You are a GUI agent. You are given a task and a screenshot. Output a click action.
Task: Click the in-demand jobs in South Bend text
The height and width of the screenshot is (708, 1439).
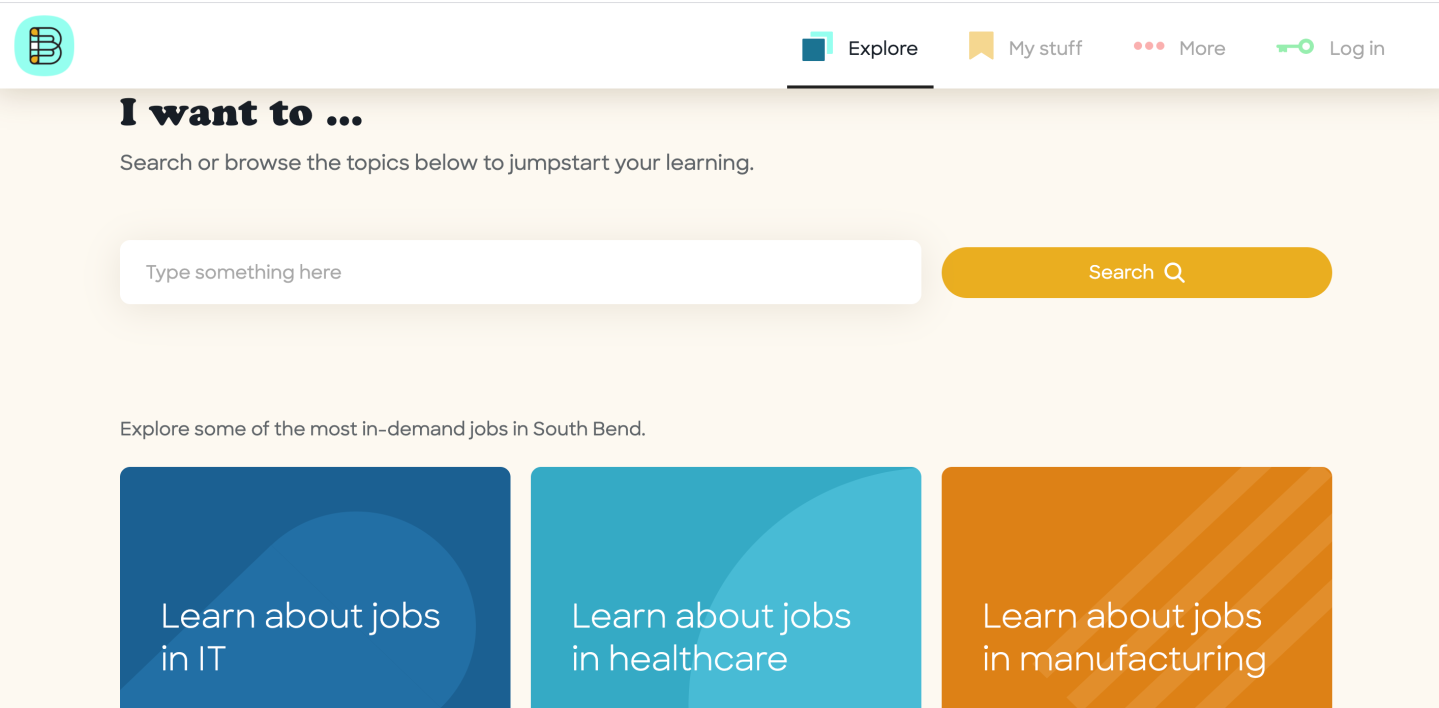point(382,429)
